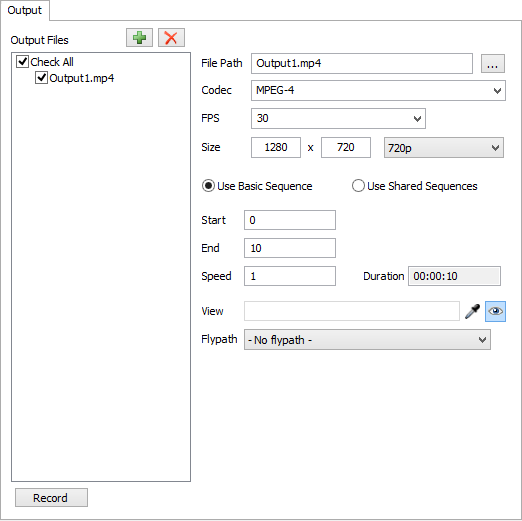
Task: Click the width field showing 1280
Action: [276, 147]
